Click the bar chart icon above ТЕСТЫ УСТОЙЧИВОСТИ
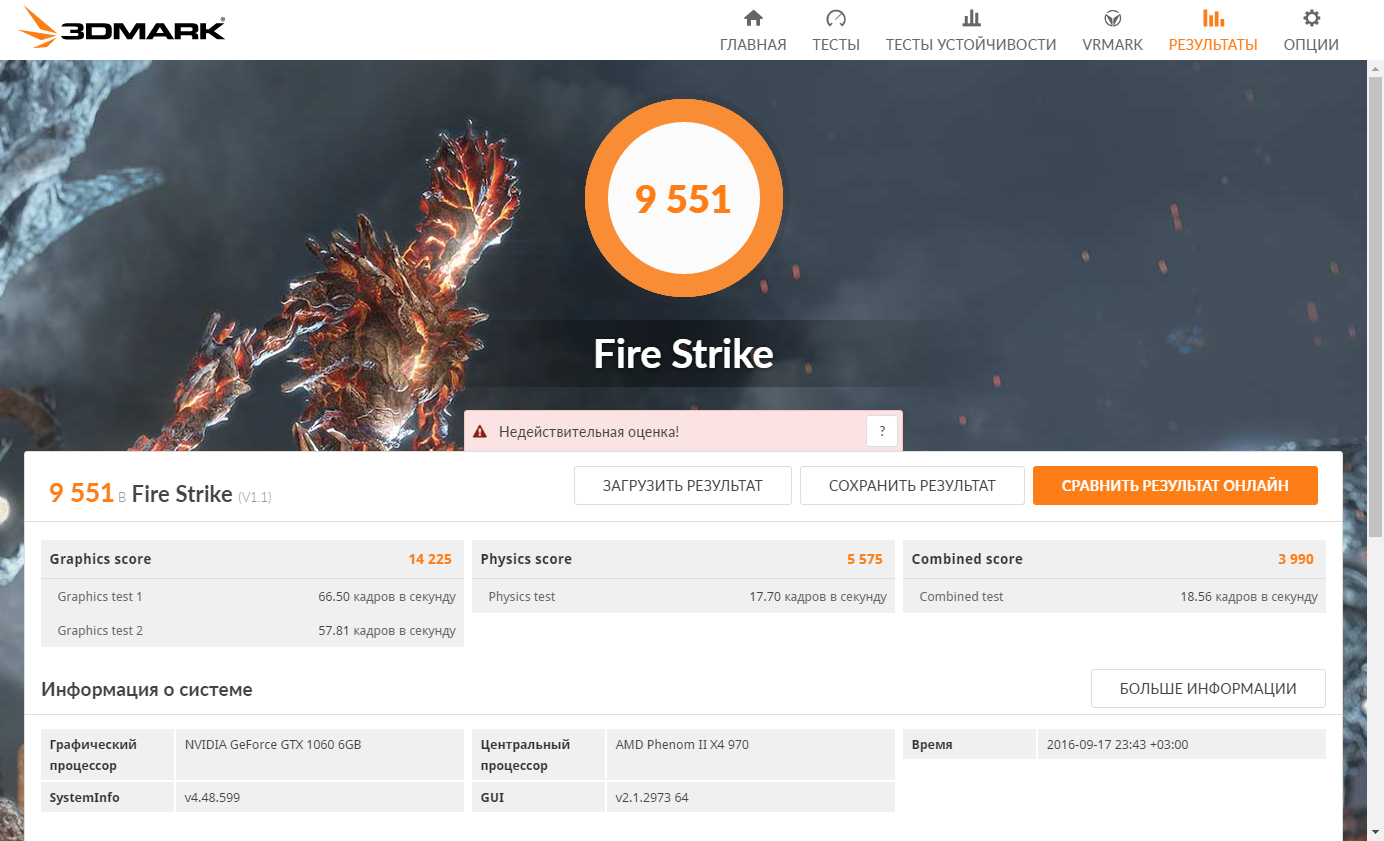The width and height of the screenshot is (1384, 841). 971,18
